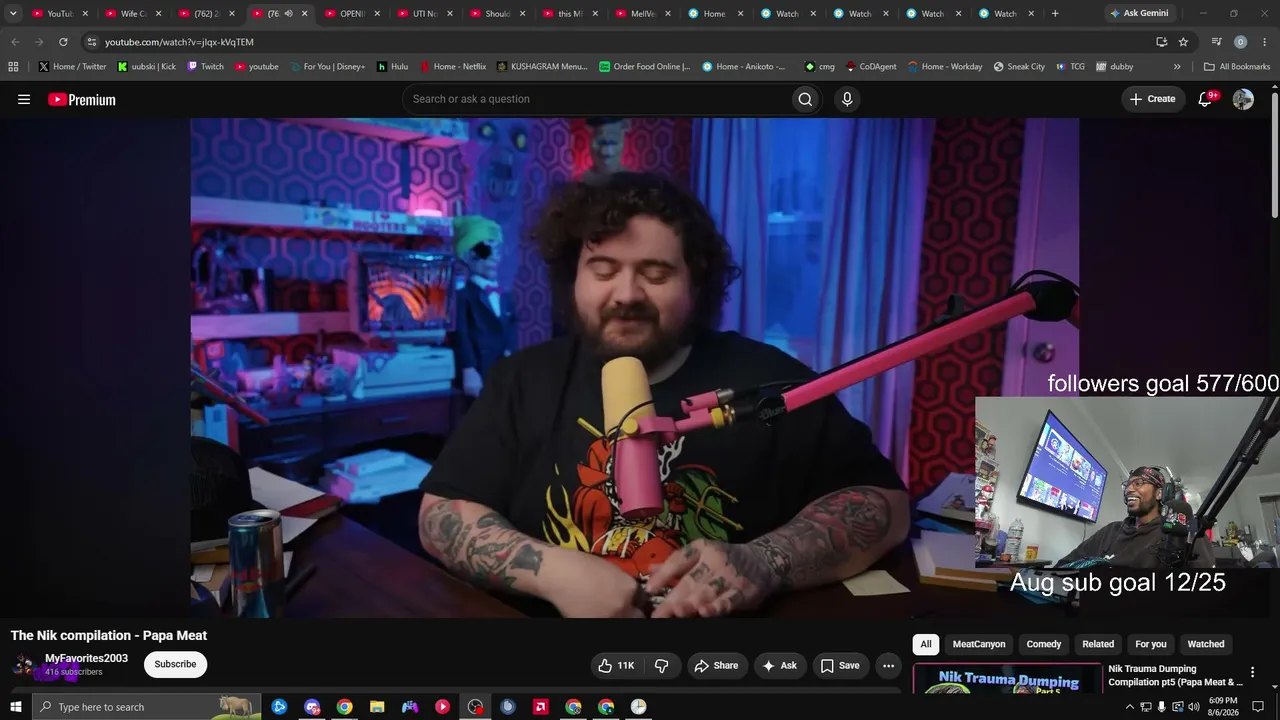The width and height of the screenshot is (1280, 720).
Task: Open the Home - Workday bookmark
Action: click(945, 67)
